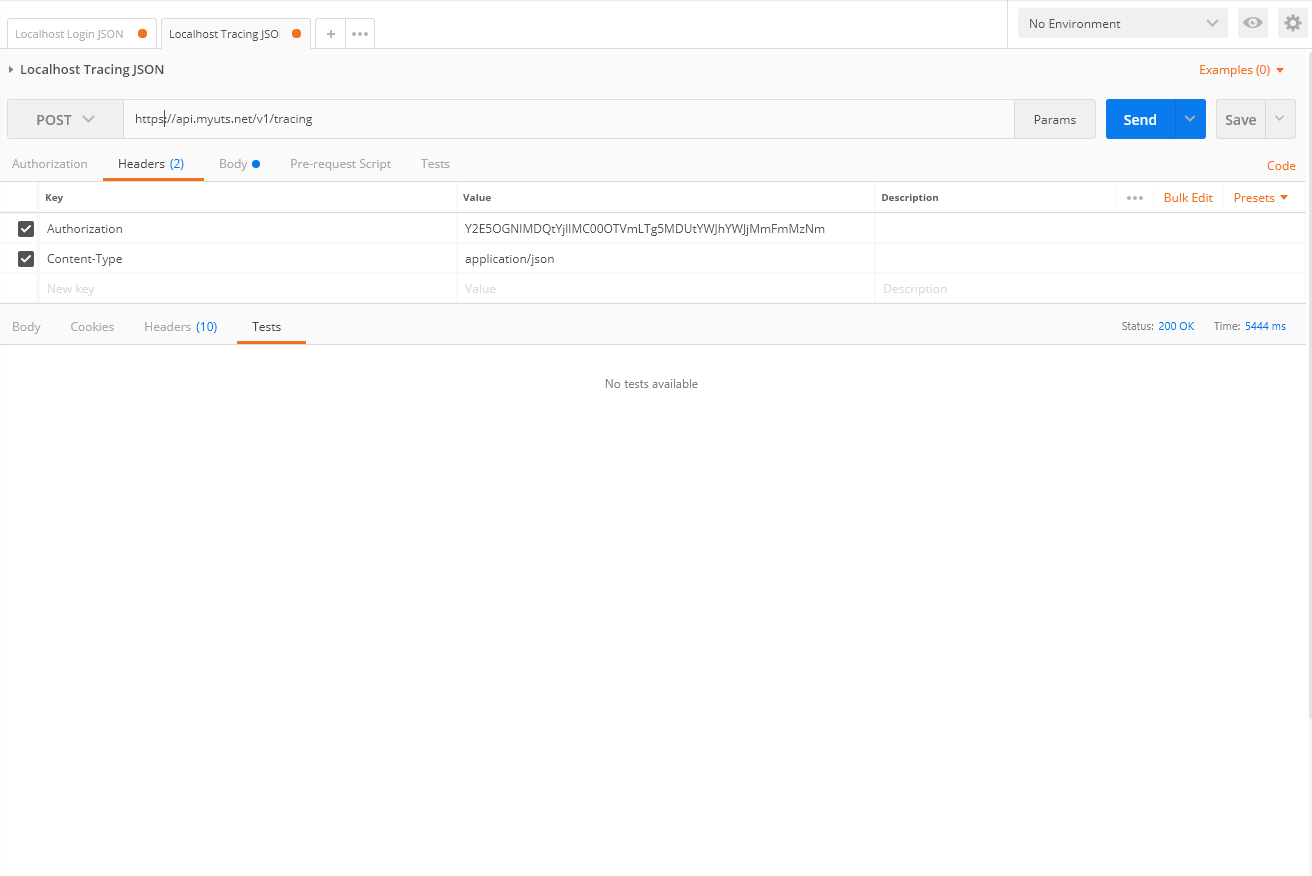The image size is (1312, 876).
Task: Open the POST request method dropdown
Action: [x=64, y=118]
